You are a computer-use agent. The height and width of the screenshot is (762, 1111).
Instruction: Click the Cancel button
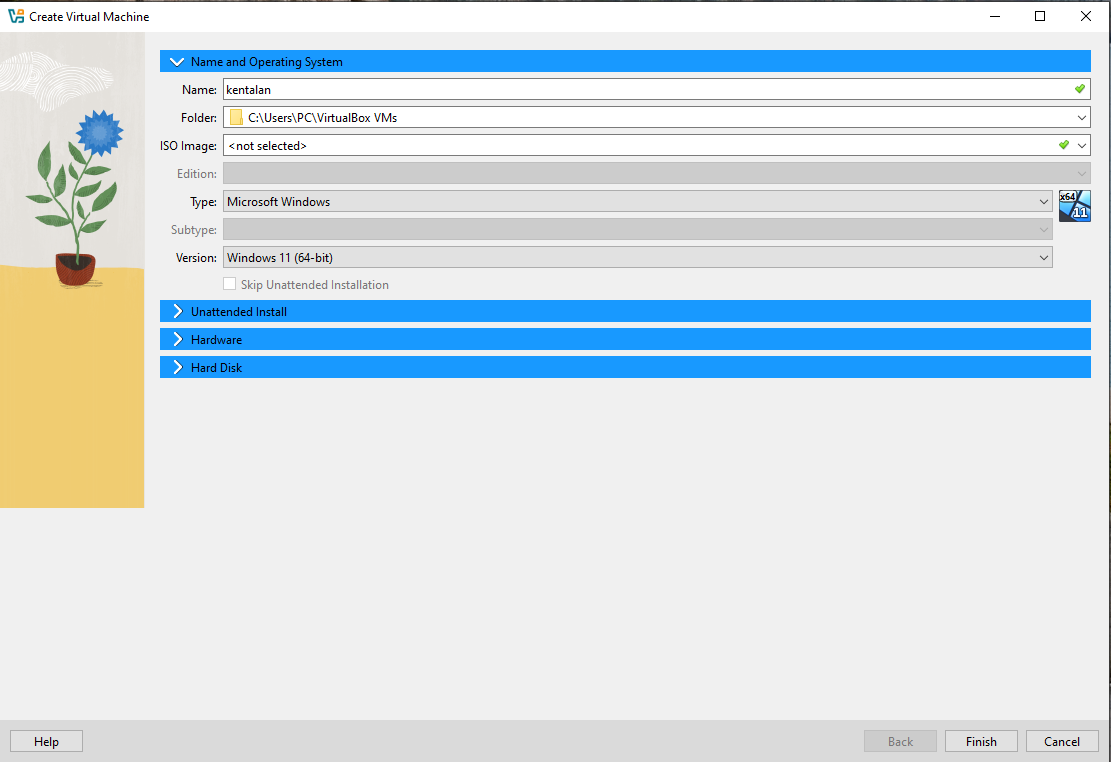[x=1061, y=741]
